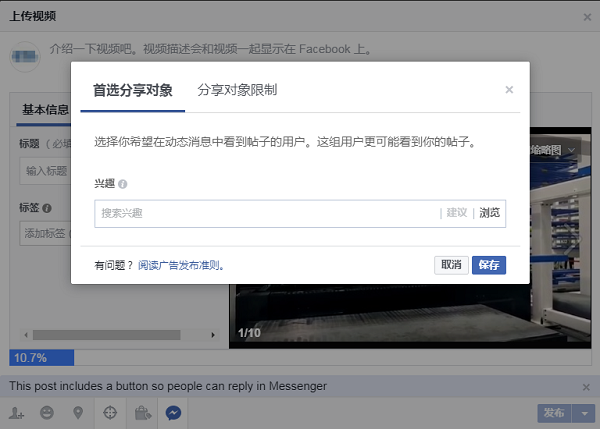Close the sharing audience dialog
The width and height of the screenshot is (600, 429).
(509, 90)
